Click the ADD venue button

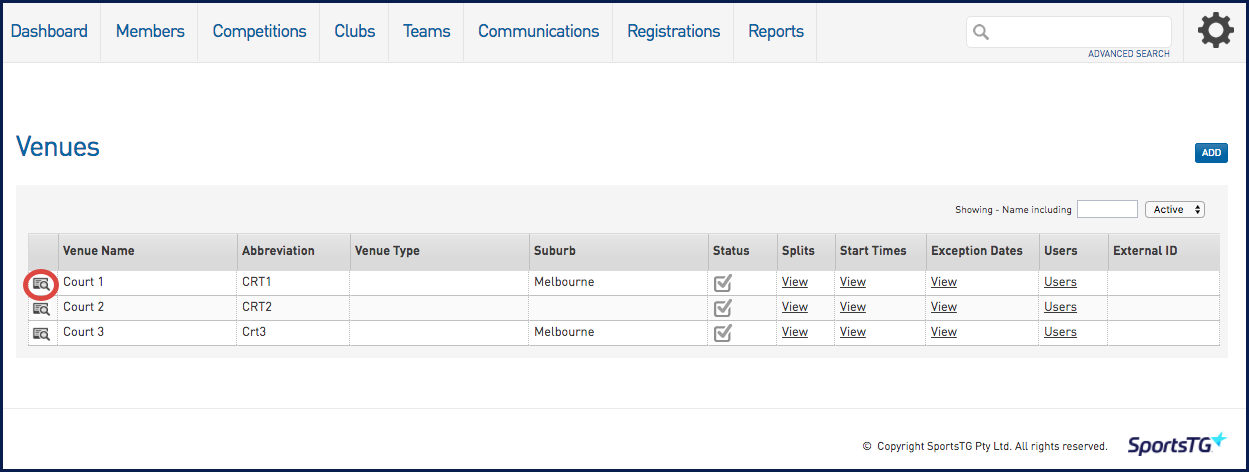pyautogui.click(x=1211, y=153)
